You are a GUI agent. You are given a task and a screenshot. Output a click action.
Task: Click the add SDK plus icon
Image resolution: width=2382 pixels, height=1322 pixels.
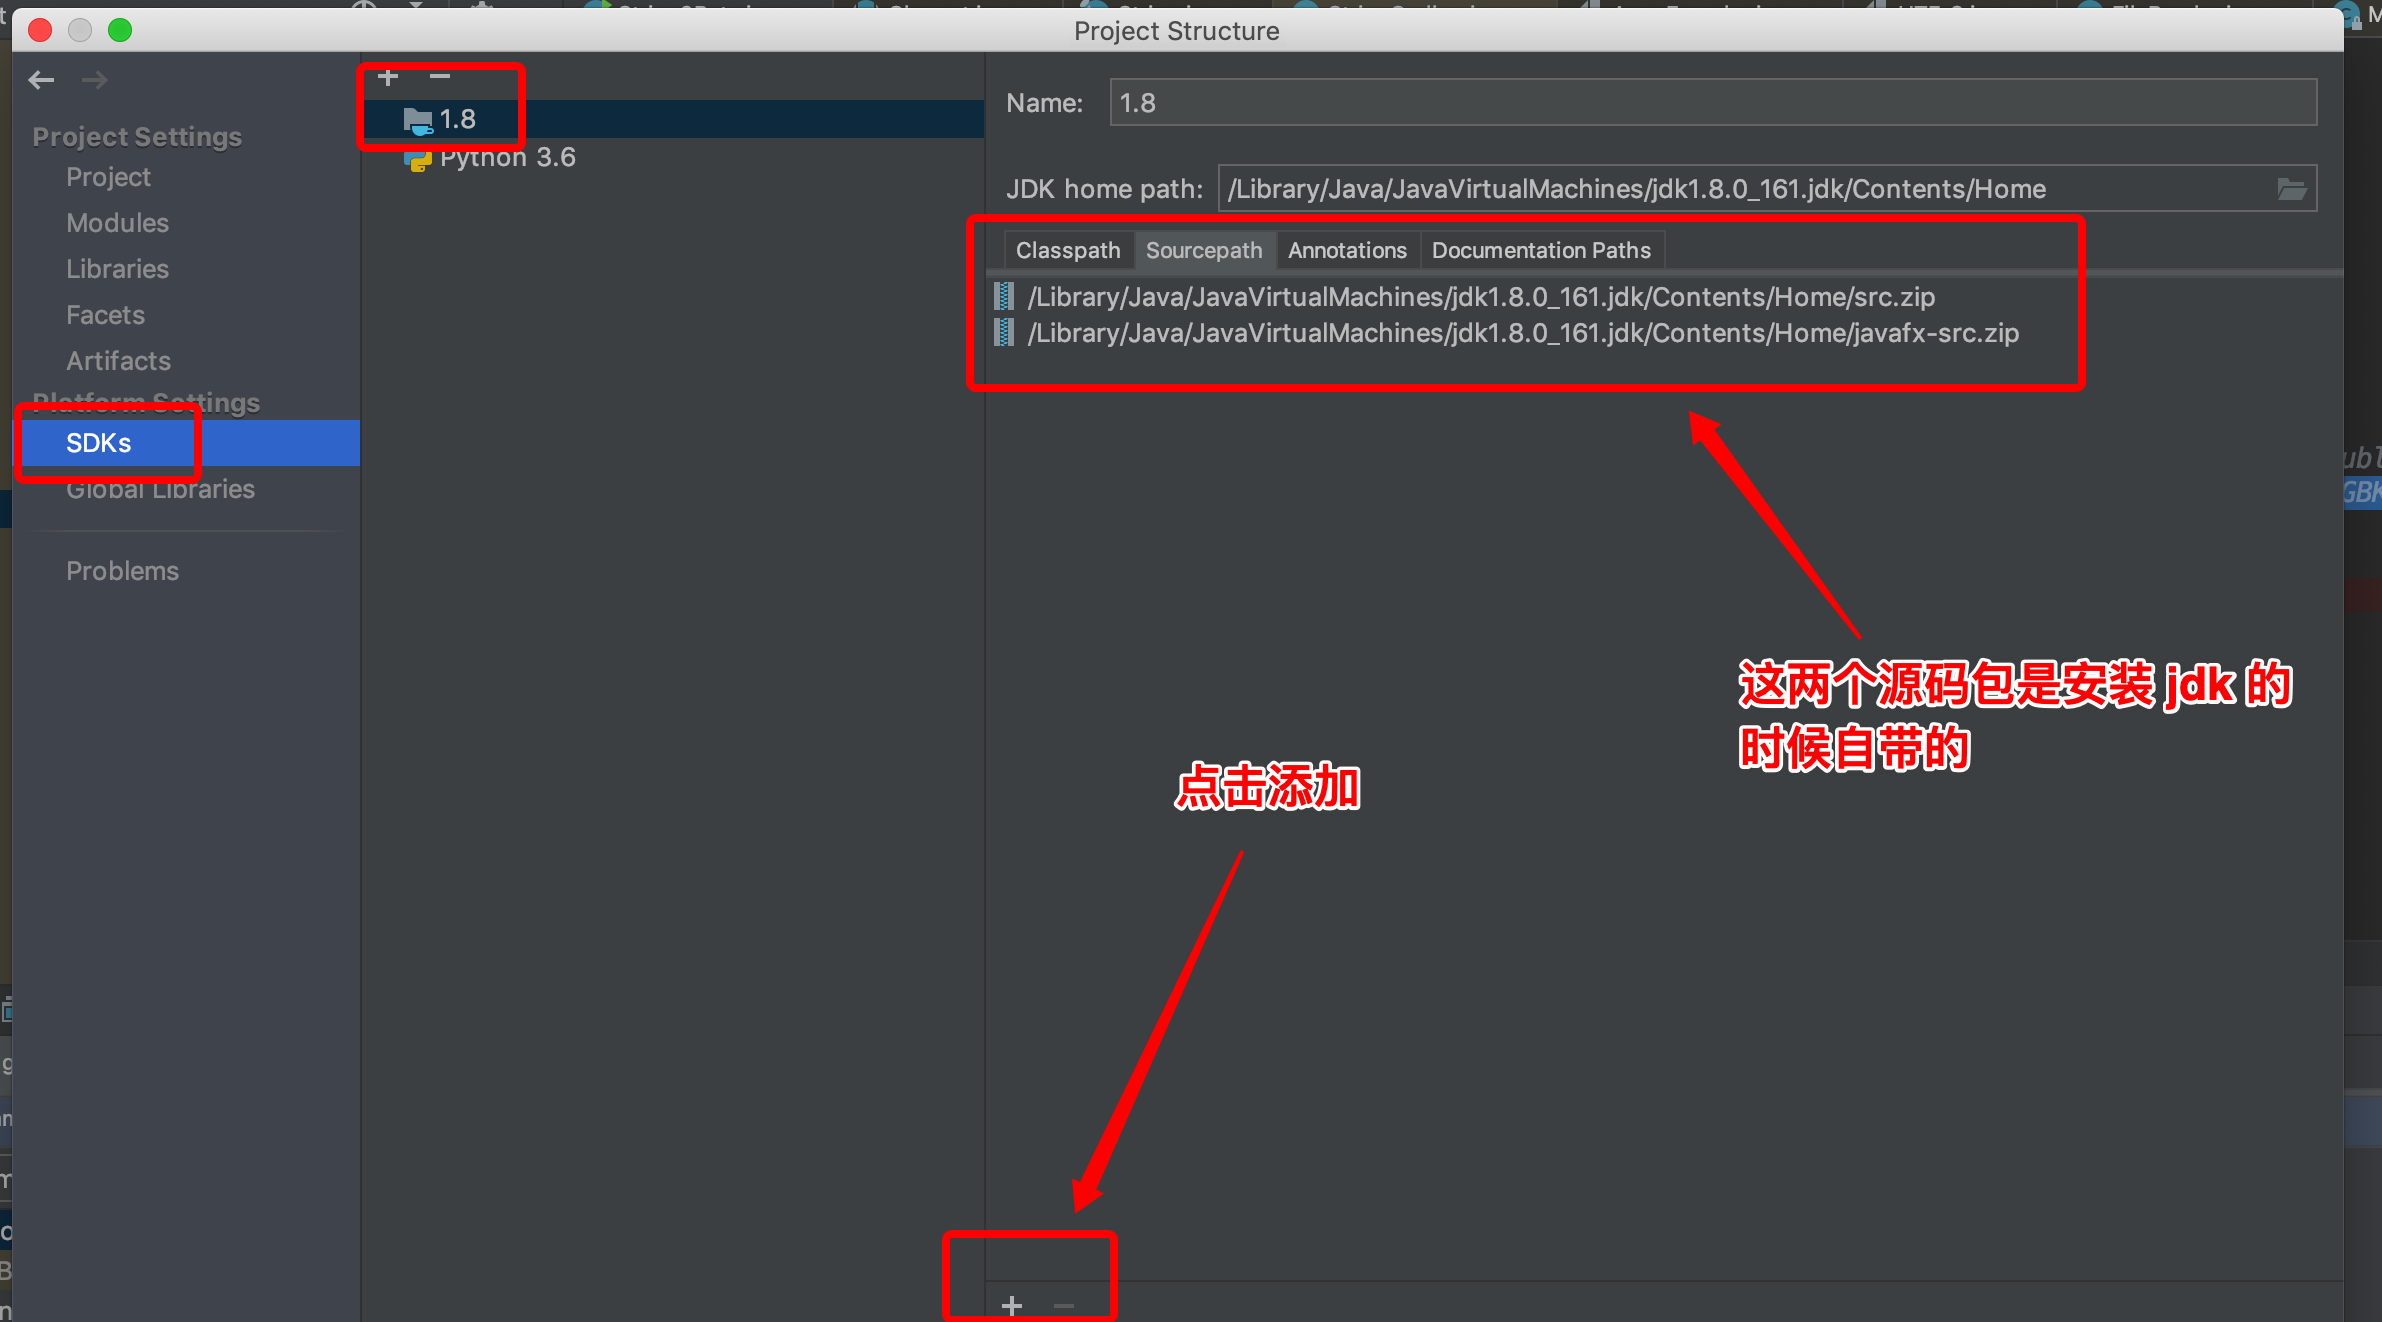coord(388,77)
